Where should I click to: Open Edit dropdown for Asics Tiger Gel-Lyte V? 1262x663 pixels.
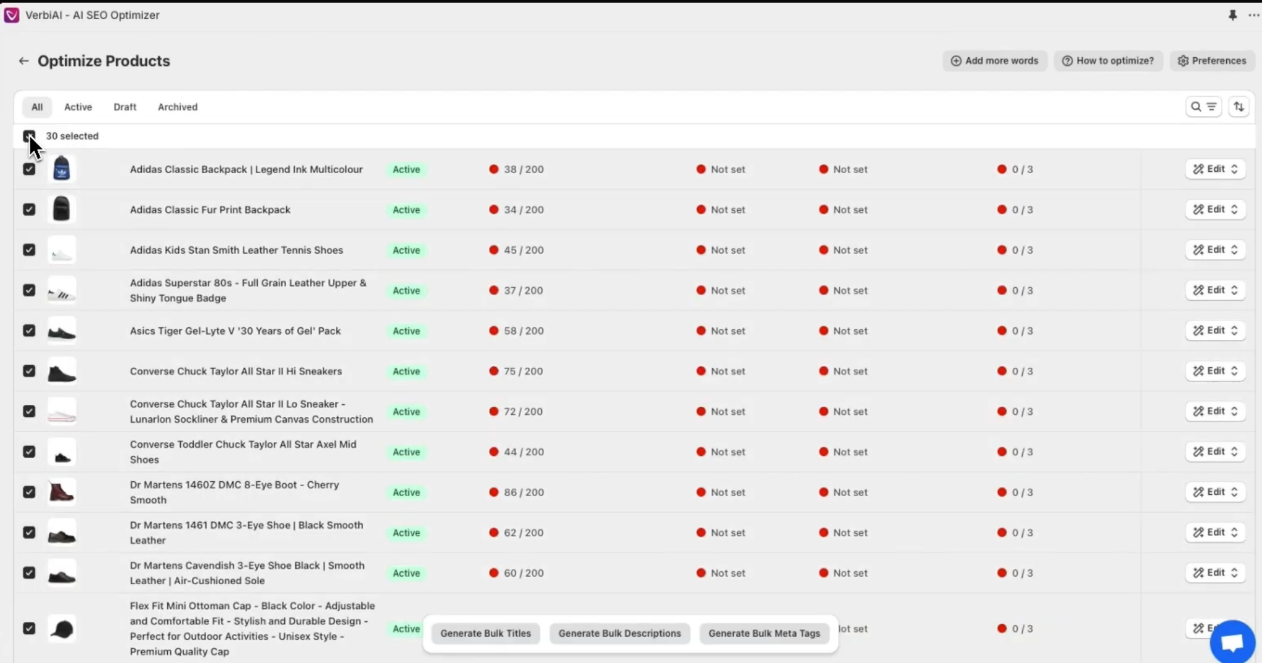[x=1215, y=330]
